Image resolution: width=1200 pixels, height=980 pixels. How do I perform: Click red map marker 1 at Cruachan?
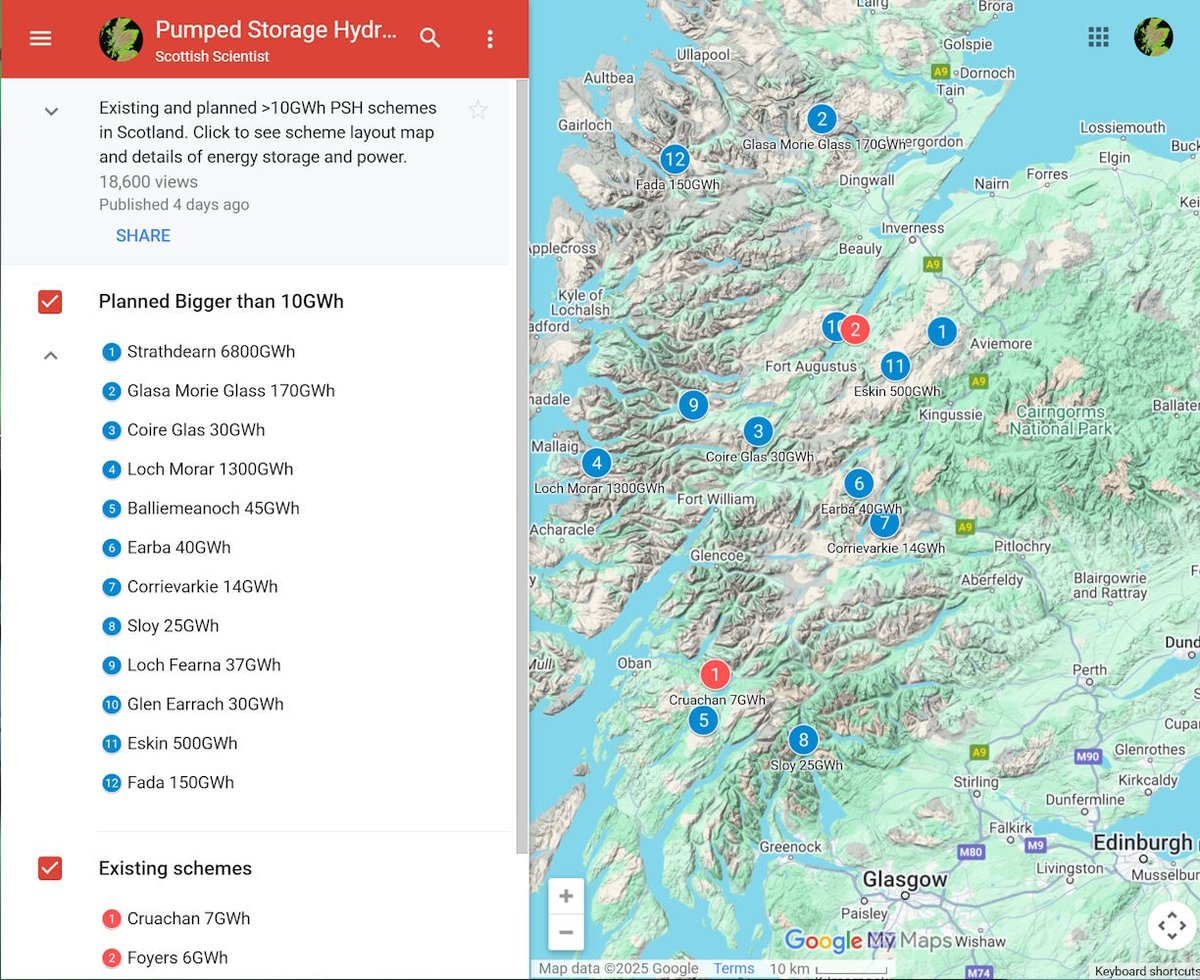tap(715, 675)
